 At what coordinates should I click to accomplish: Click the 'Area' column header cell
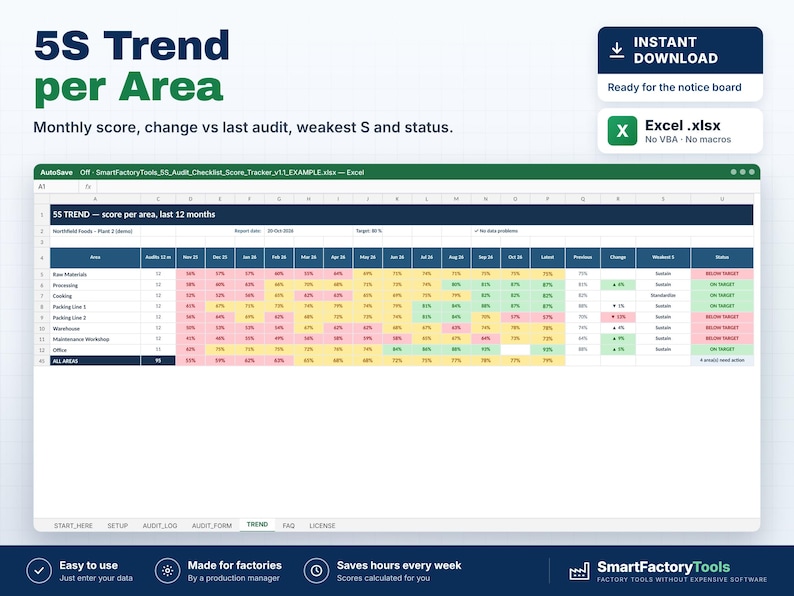[95, 258]
